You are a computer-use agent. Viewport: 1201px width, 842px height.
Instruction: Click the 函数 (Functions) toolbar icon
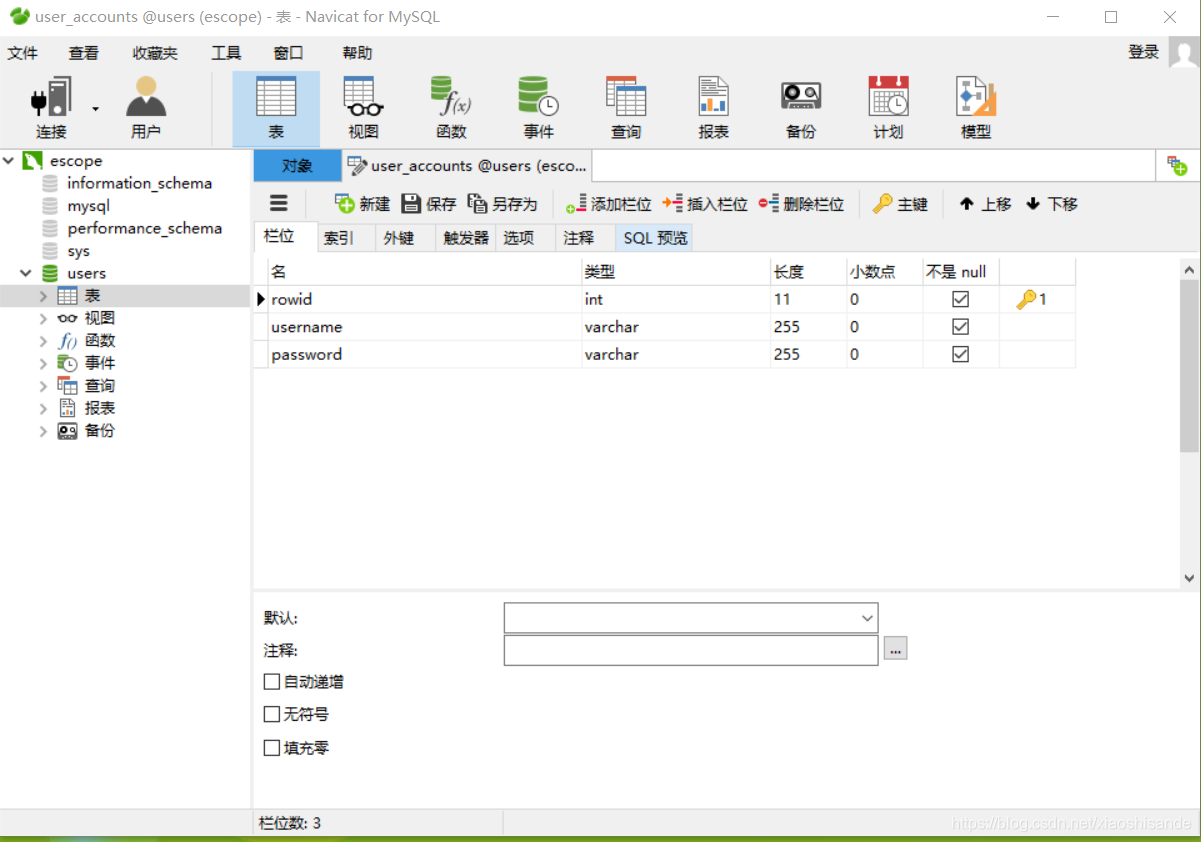[450, 106]
